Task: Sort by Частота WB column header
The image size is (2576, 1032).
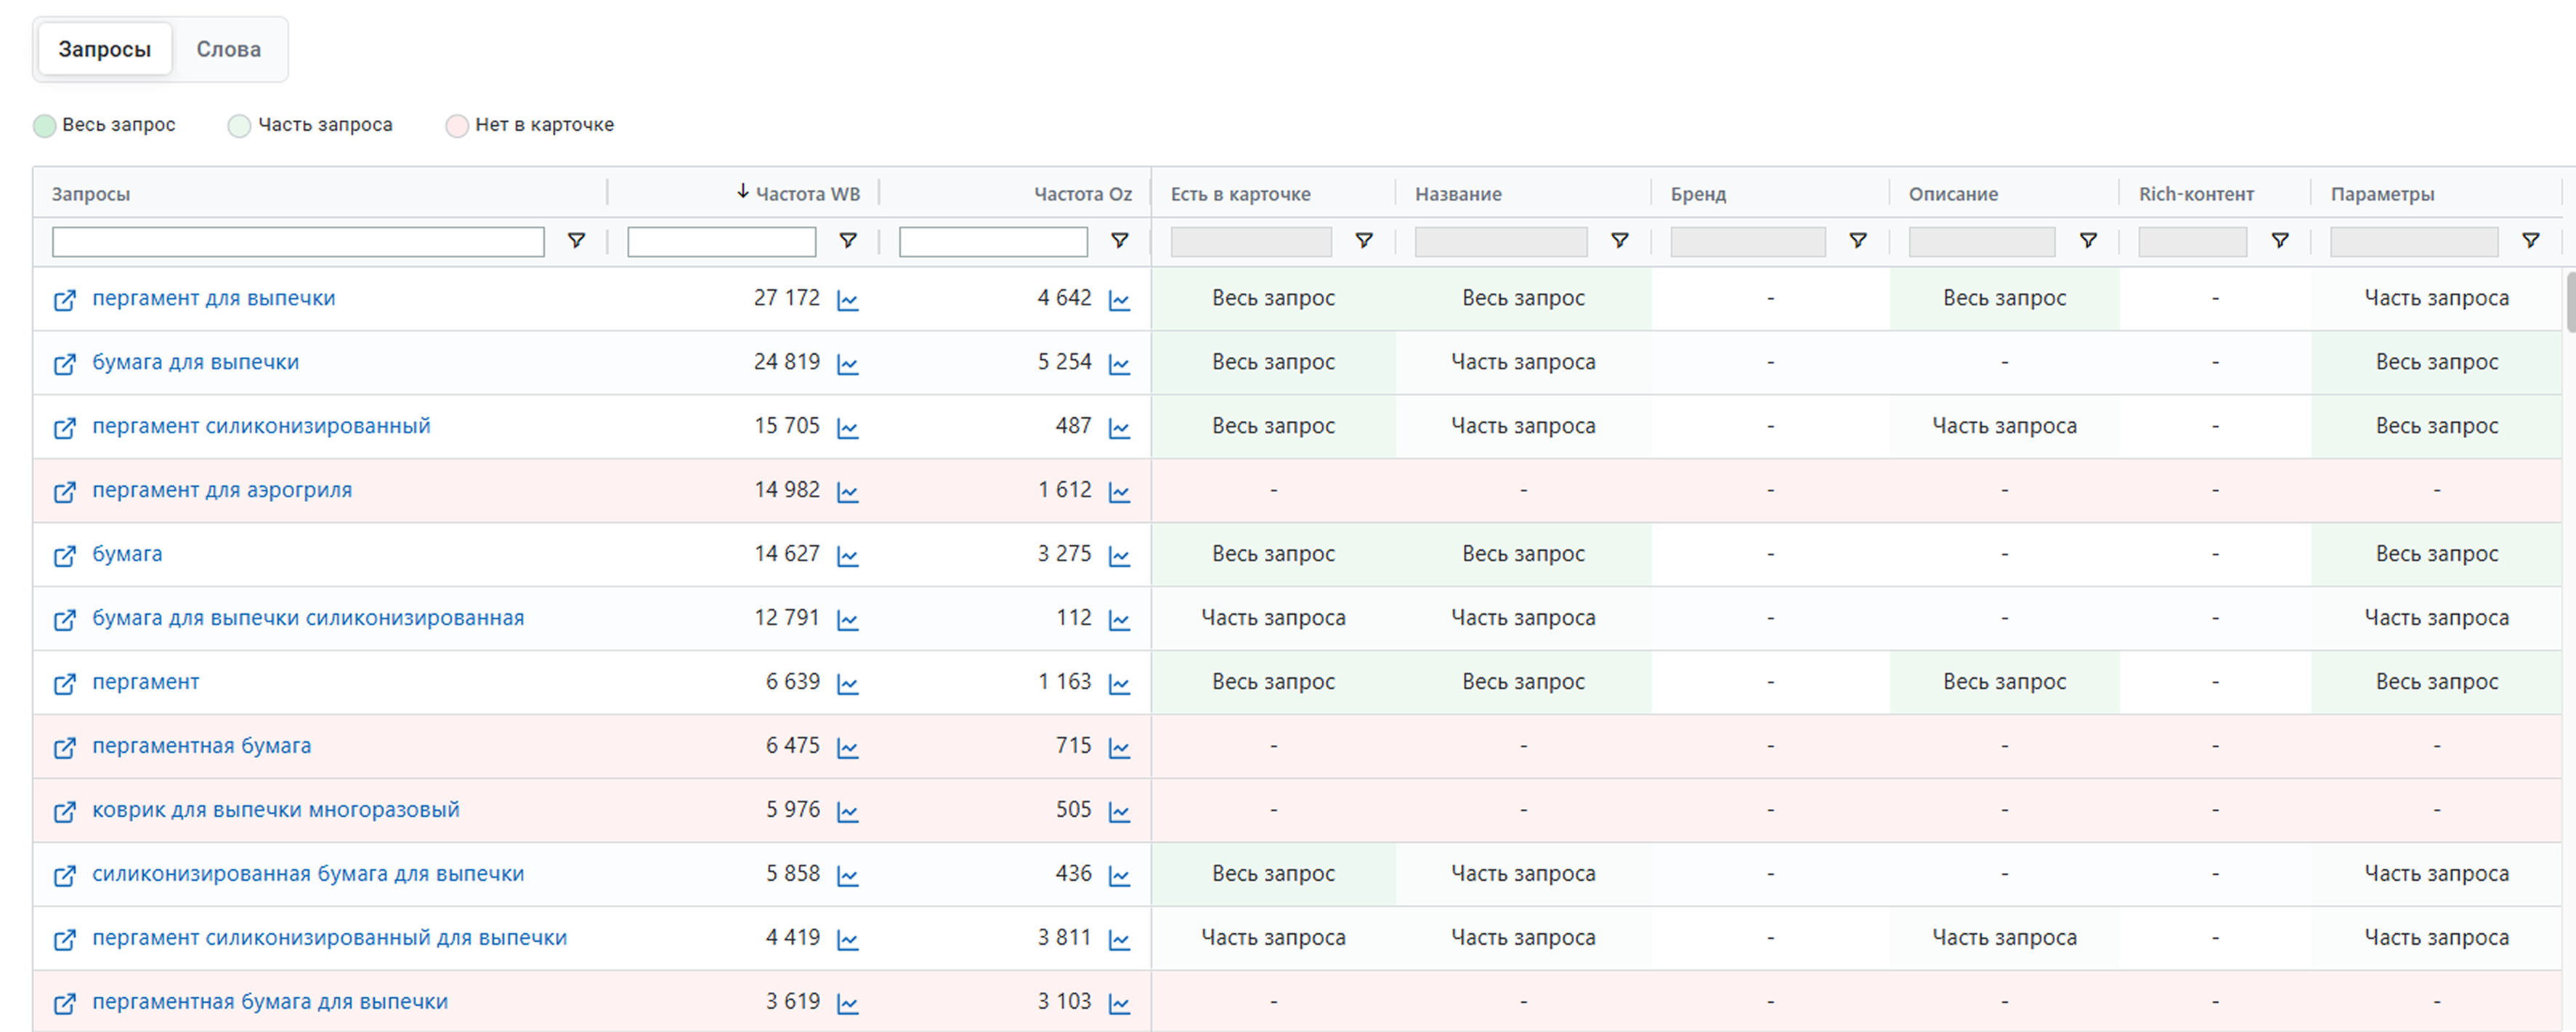Action: click(x=806, y=194)
